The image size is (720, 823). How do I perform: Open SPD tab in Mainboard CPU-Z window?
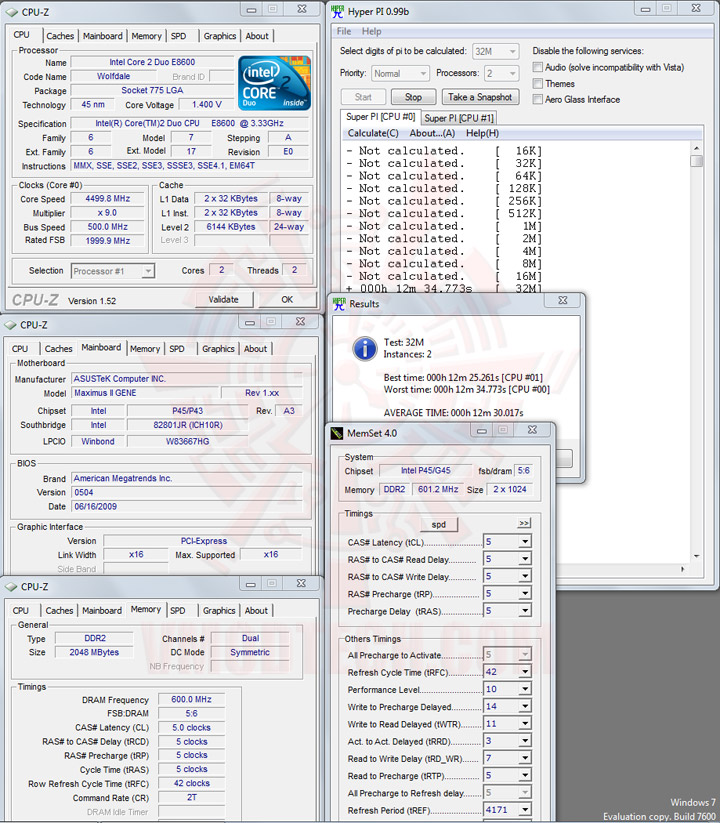177,349
